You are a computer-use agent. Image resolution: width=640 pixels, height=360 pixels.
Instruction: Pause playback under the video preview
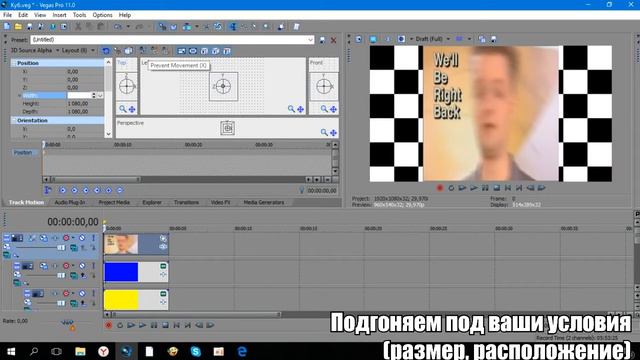pos(485,188)
